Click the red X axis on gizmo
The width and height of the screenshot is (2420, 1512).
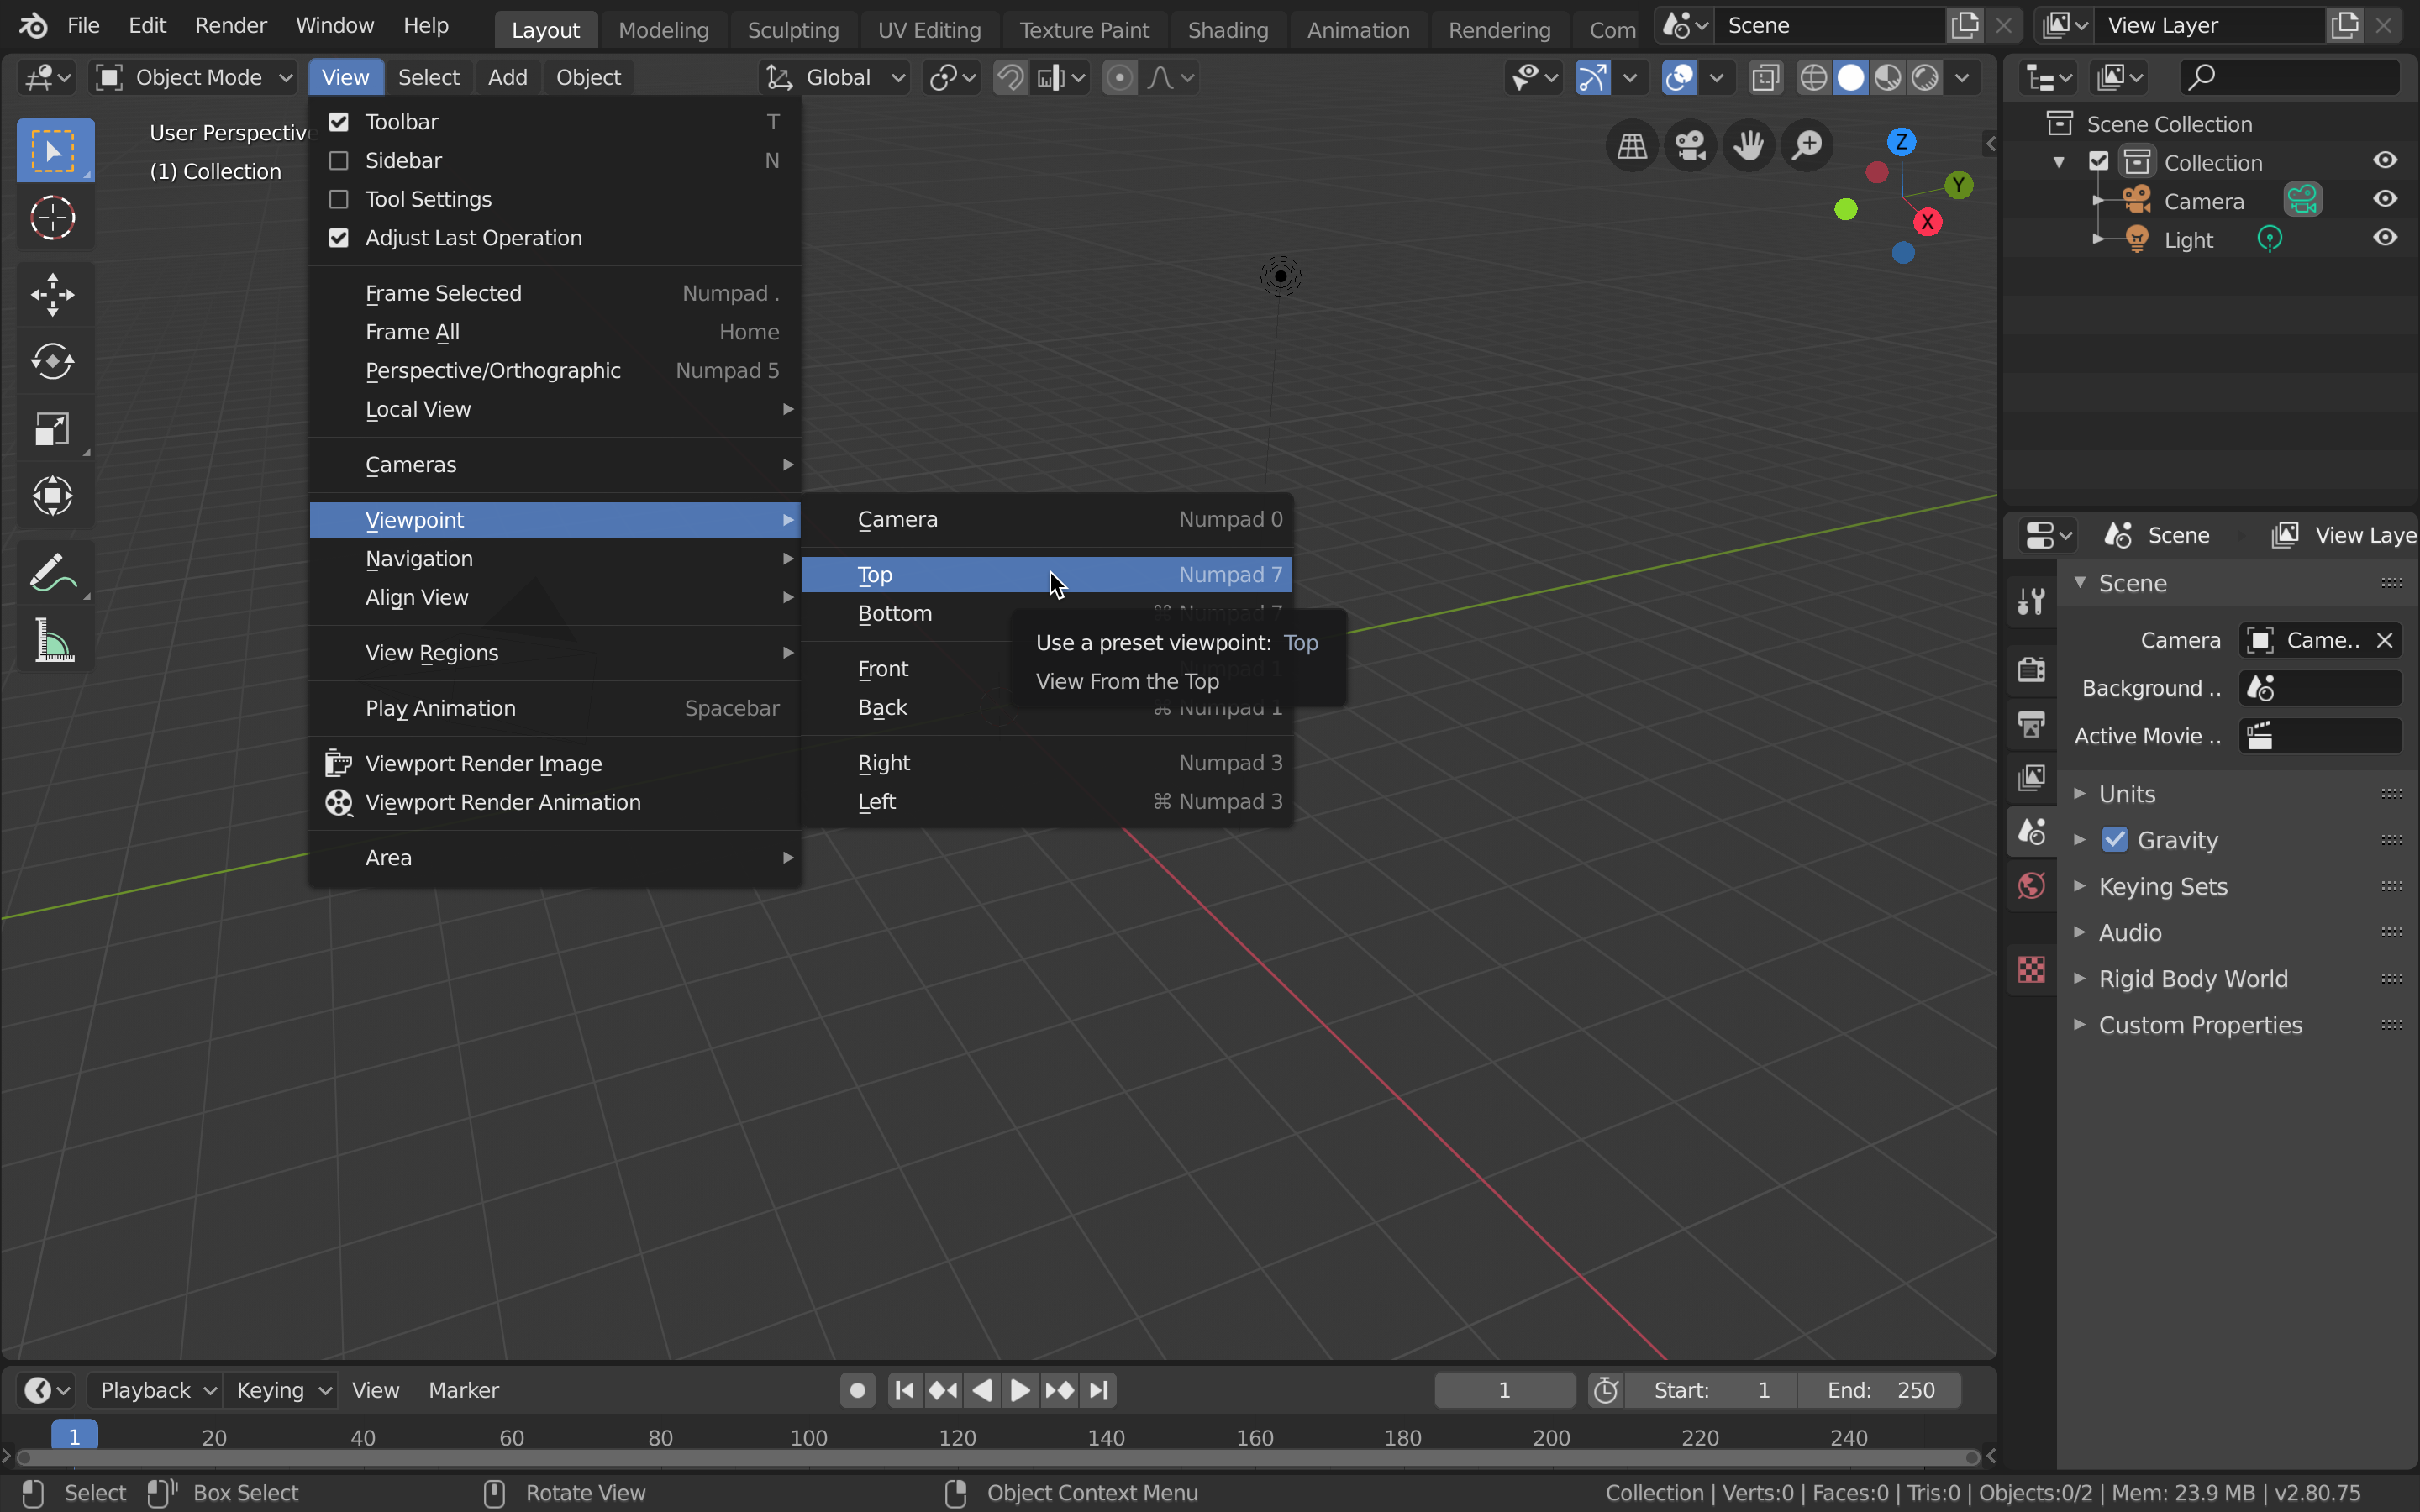coord(1927,222)
